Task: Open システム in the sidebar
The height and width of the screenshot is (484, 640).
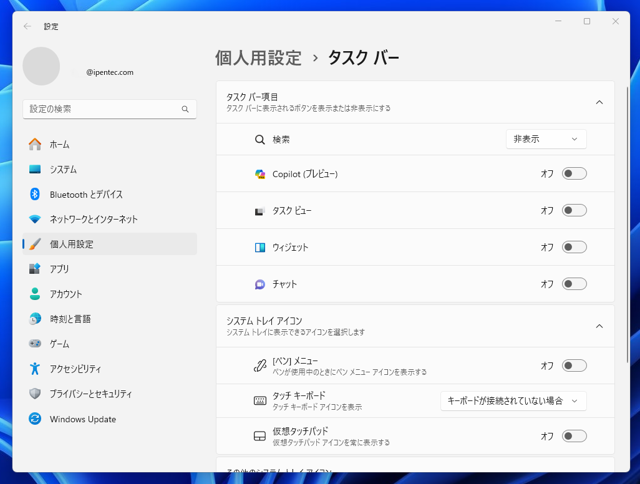Action: (x=109, y=169)
